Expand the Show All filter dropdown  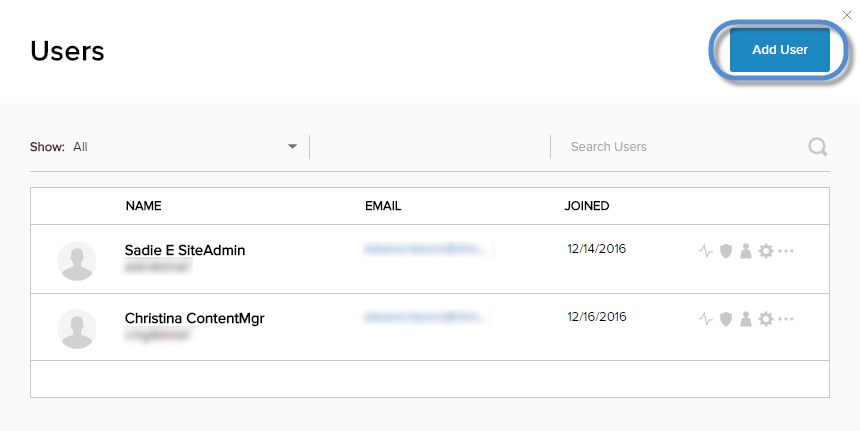tap(292, 147)
